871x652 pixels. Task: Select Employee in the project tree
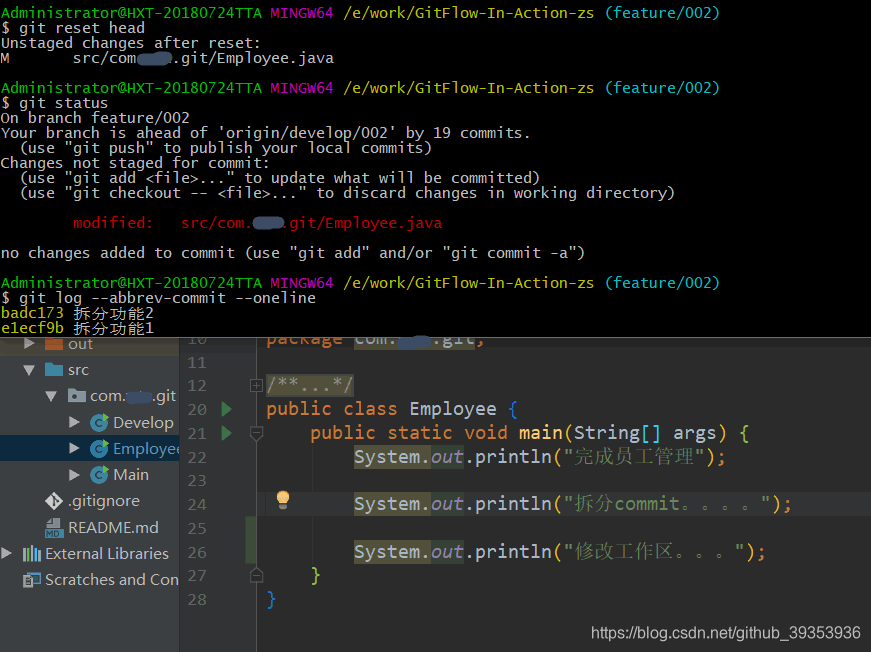point(146,449)
